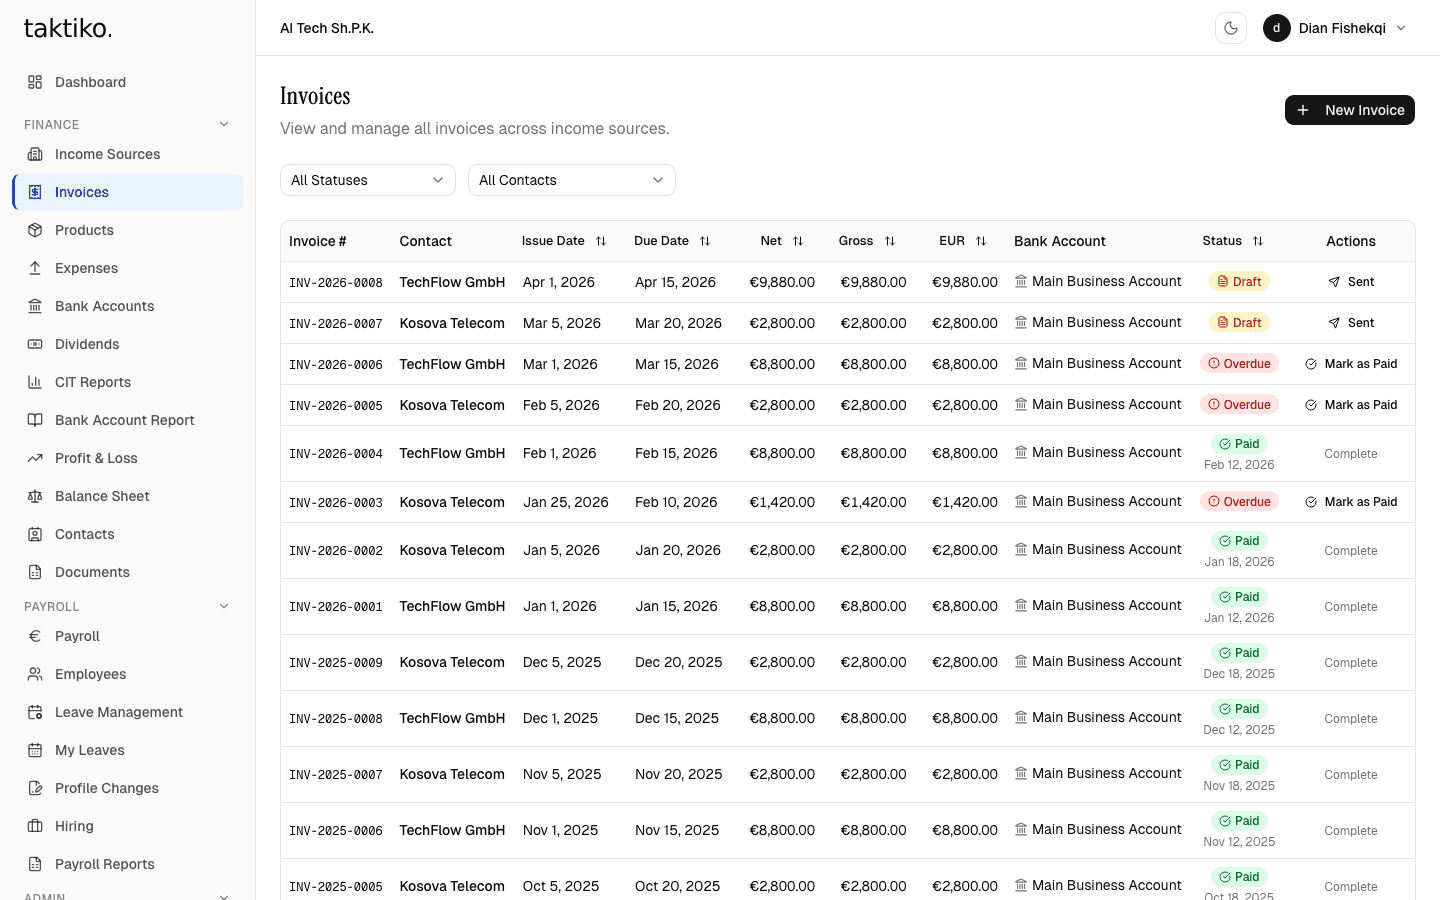
Task: Select the Dividends card icon
Action: coord(35,344)
